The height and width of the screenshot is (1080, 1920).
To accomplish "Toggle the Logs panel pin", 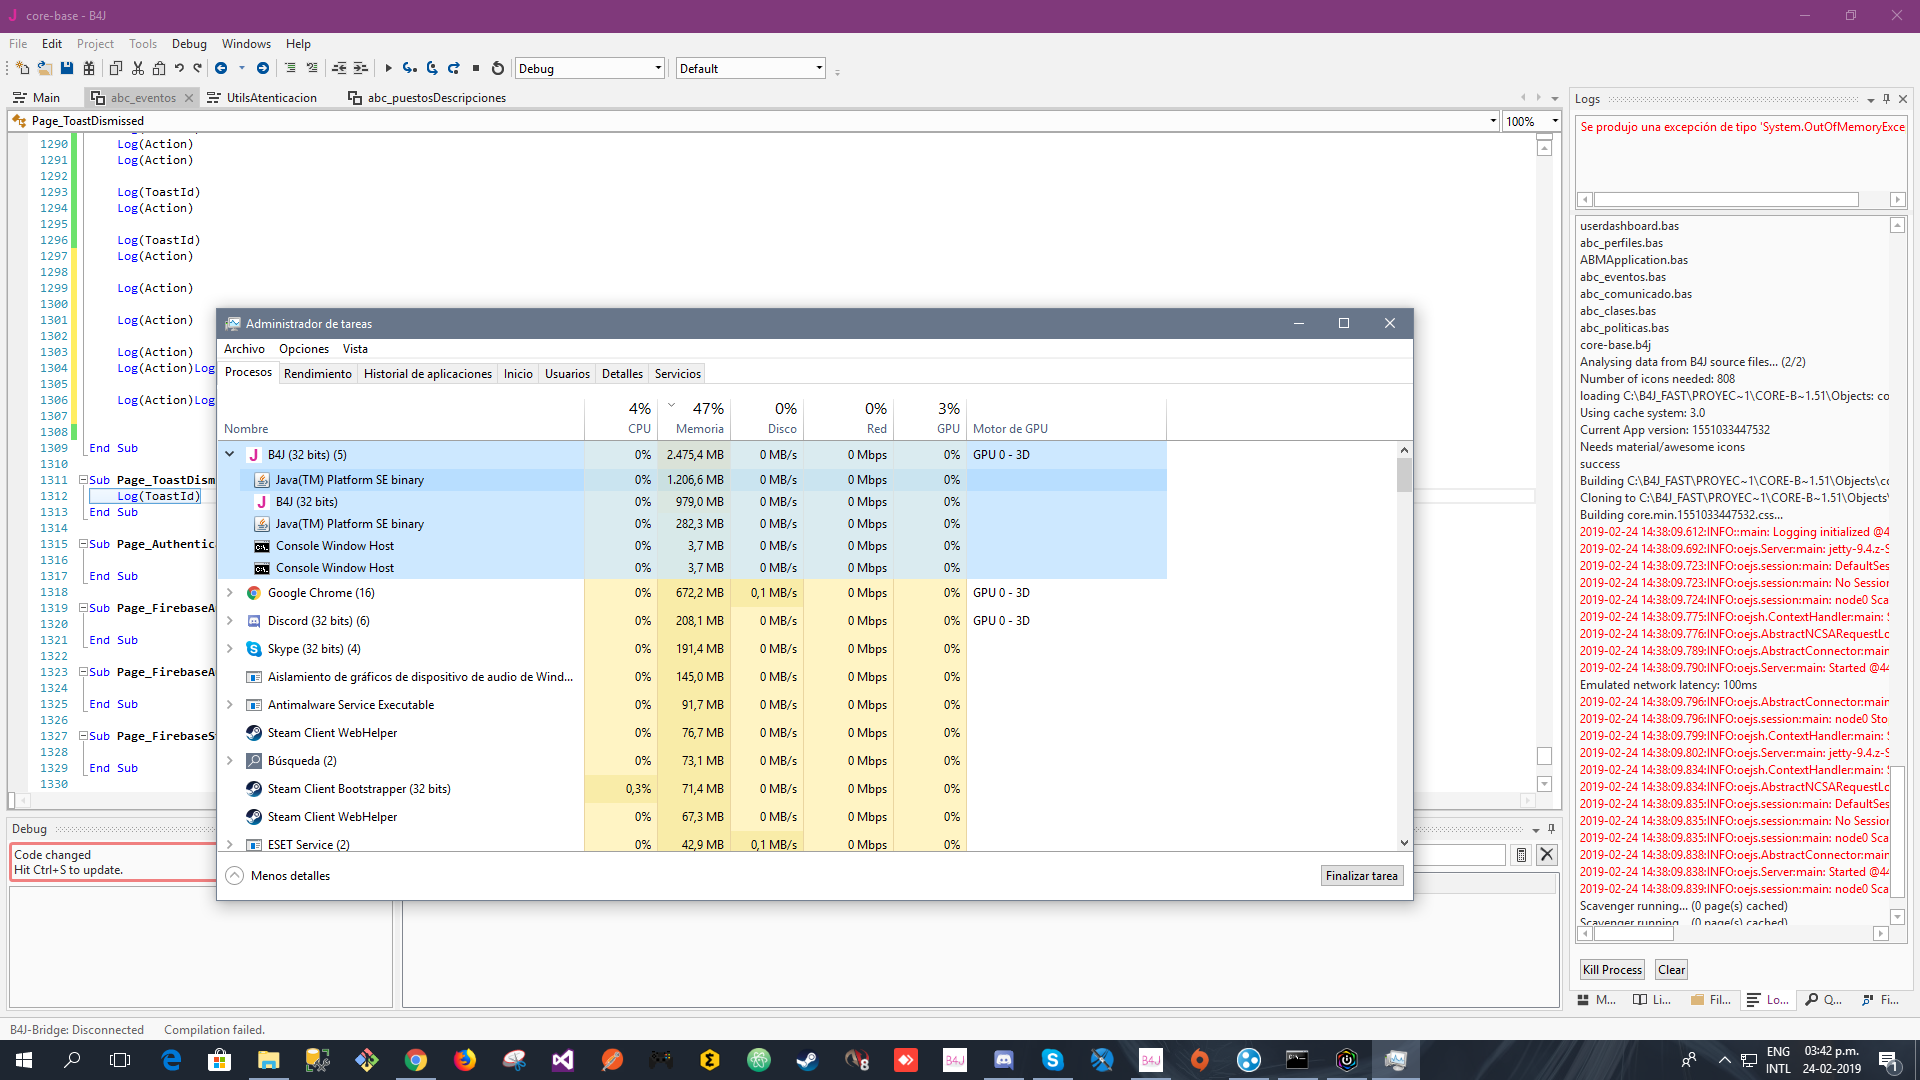I will click(1886, 99).
